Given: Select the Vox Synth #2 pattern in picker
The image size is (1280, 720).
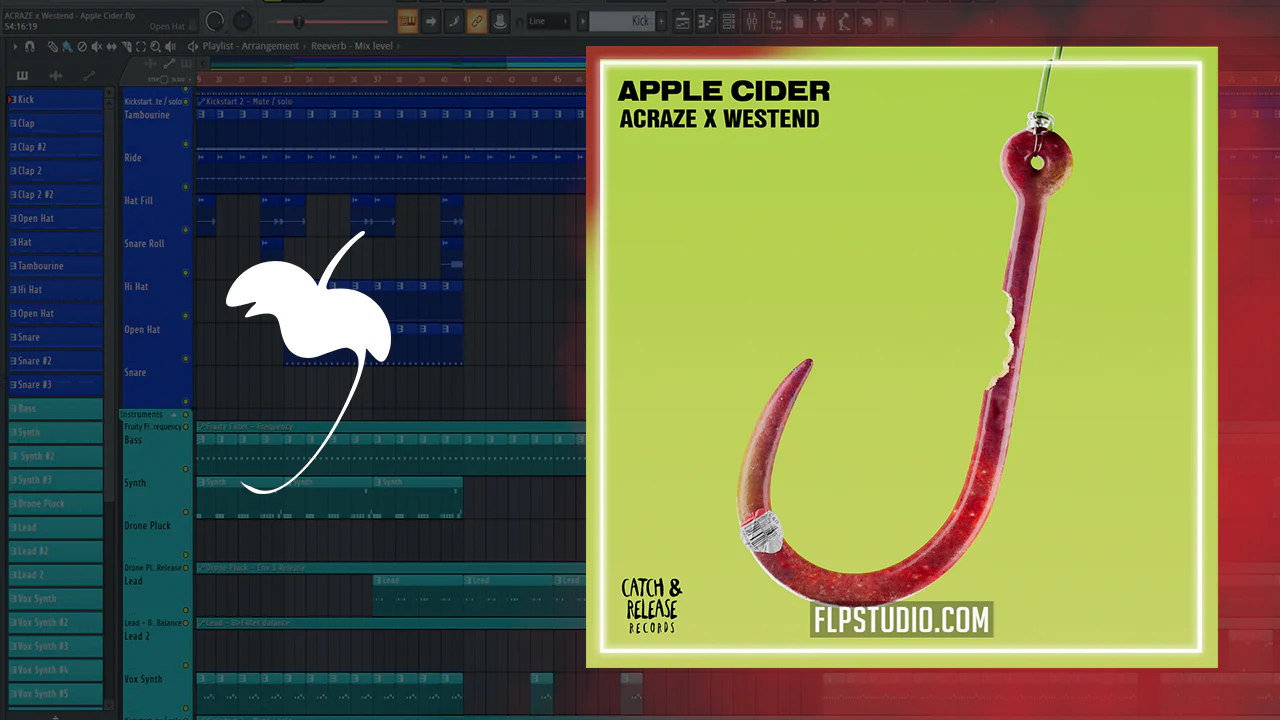Looking at the screenshot, I should pos(56,623).
